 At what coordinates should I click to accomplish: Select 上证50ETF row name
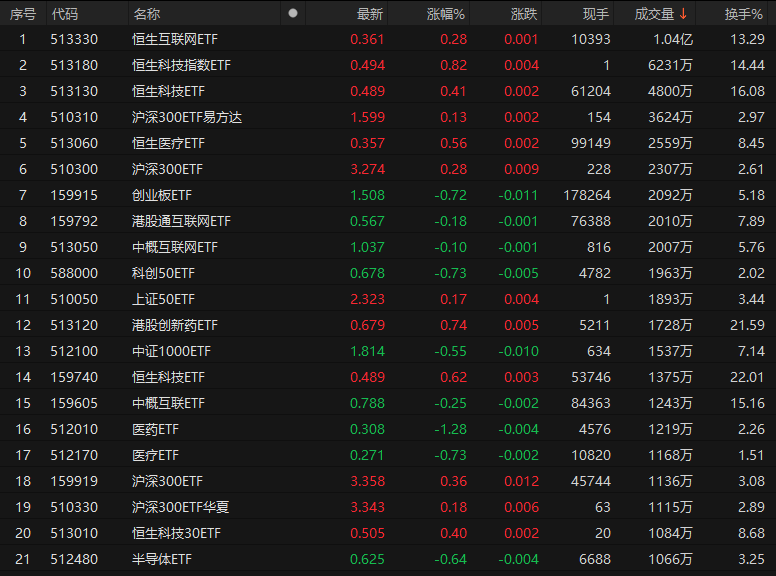[x=163, y=299]
